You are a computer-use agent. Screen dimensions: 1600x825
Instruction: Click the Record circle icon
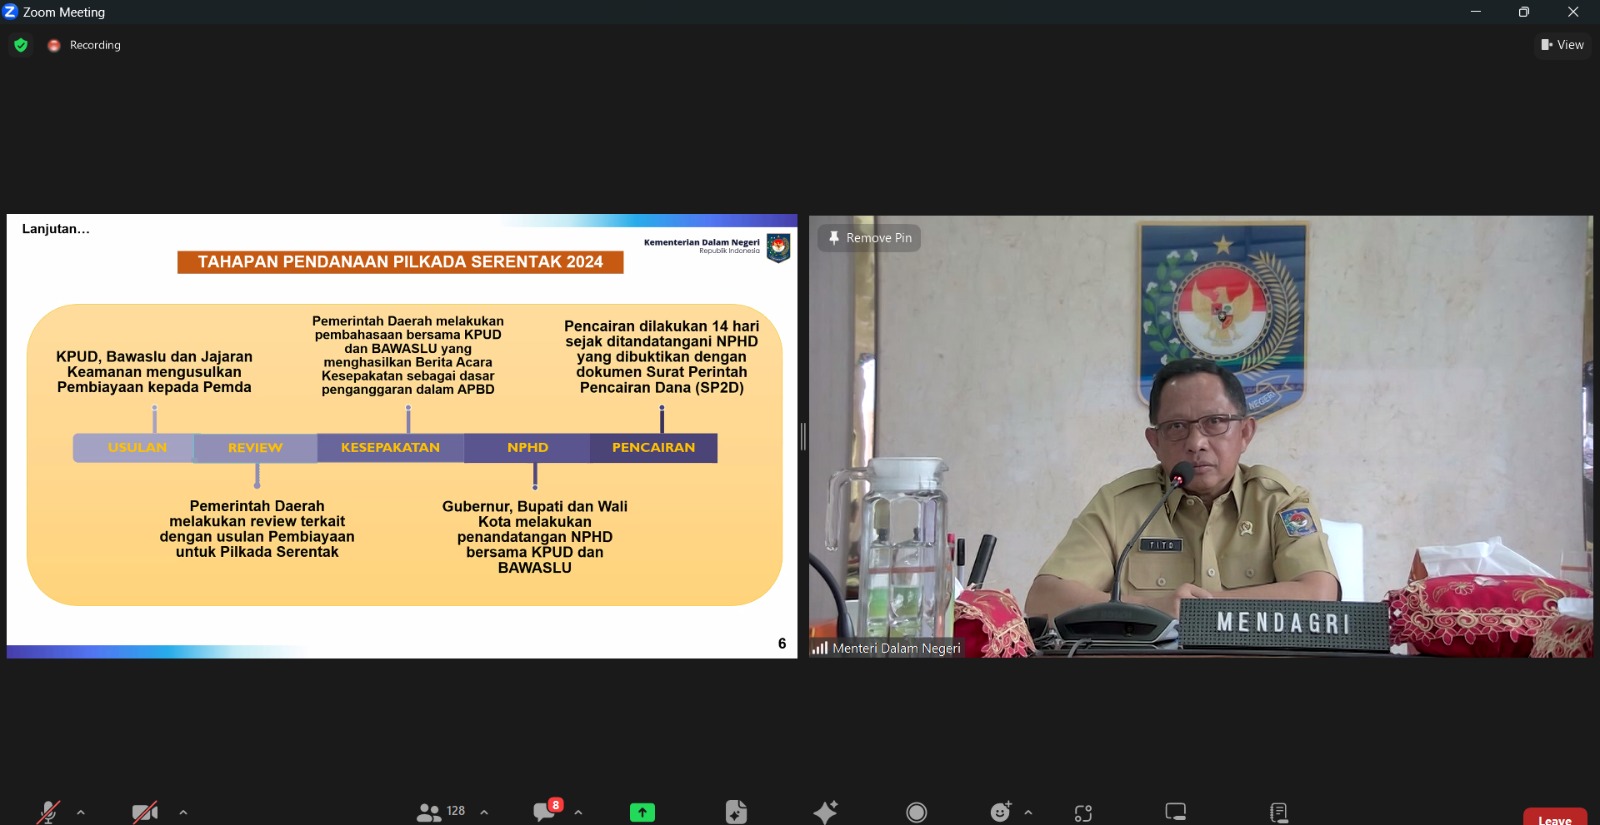pyautogui.click(x=916, y=812)
